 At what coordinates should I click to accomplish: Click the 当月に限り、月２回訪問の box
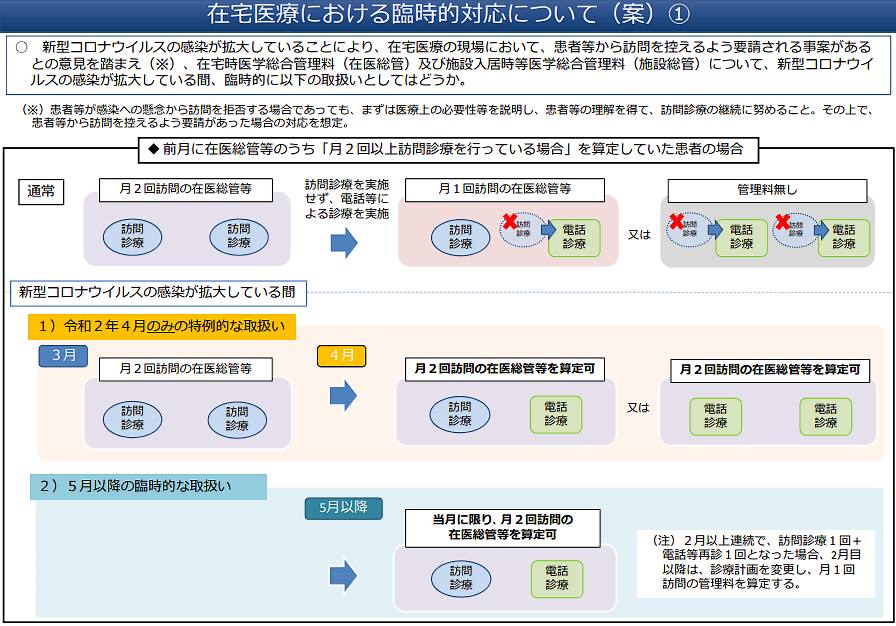[502, 528]
